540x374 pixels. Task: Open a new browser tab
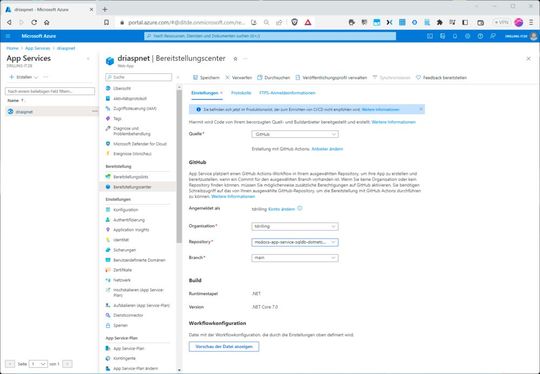pyautogui.click(x=105, y=9)
